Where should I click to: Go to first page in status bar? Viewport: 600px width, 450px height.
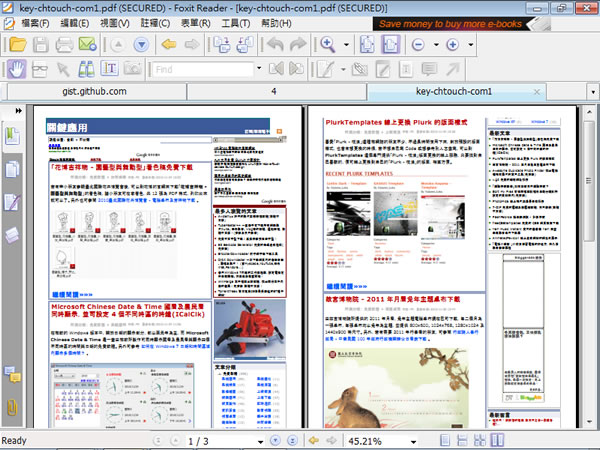coord(157,441)
